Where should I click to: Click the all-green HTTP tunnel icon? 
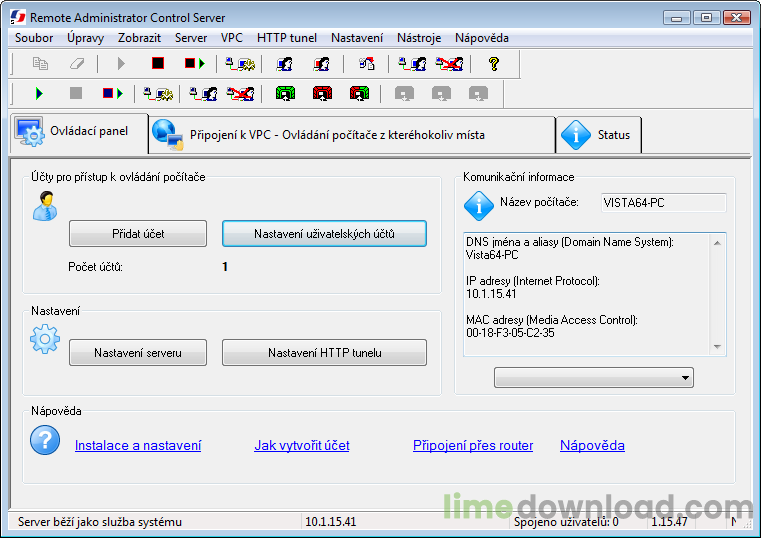pyautogui.click(x=285, y=93)
